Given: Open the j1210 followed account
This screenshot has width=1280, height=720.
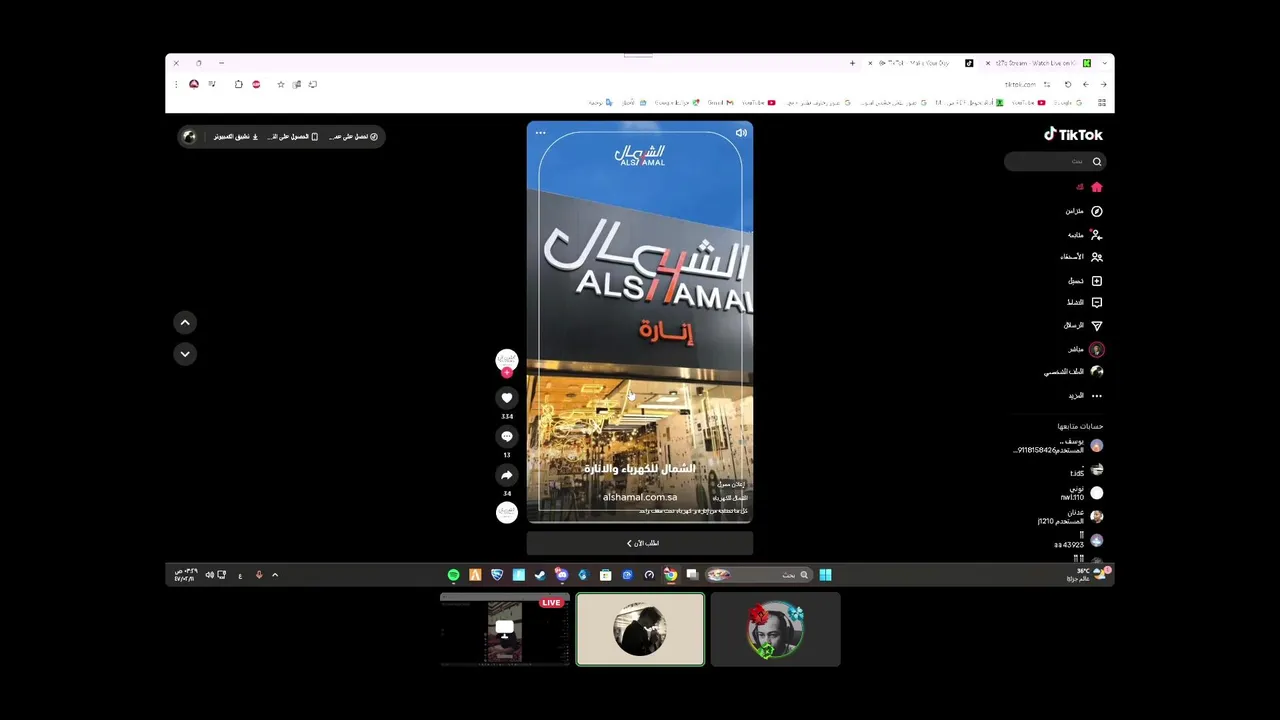Looking at the screenshot, I should [x=1069, y=517].
